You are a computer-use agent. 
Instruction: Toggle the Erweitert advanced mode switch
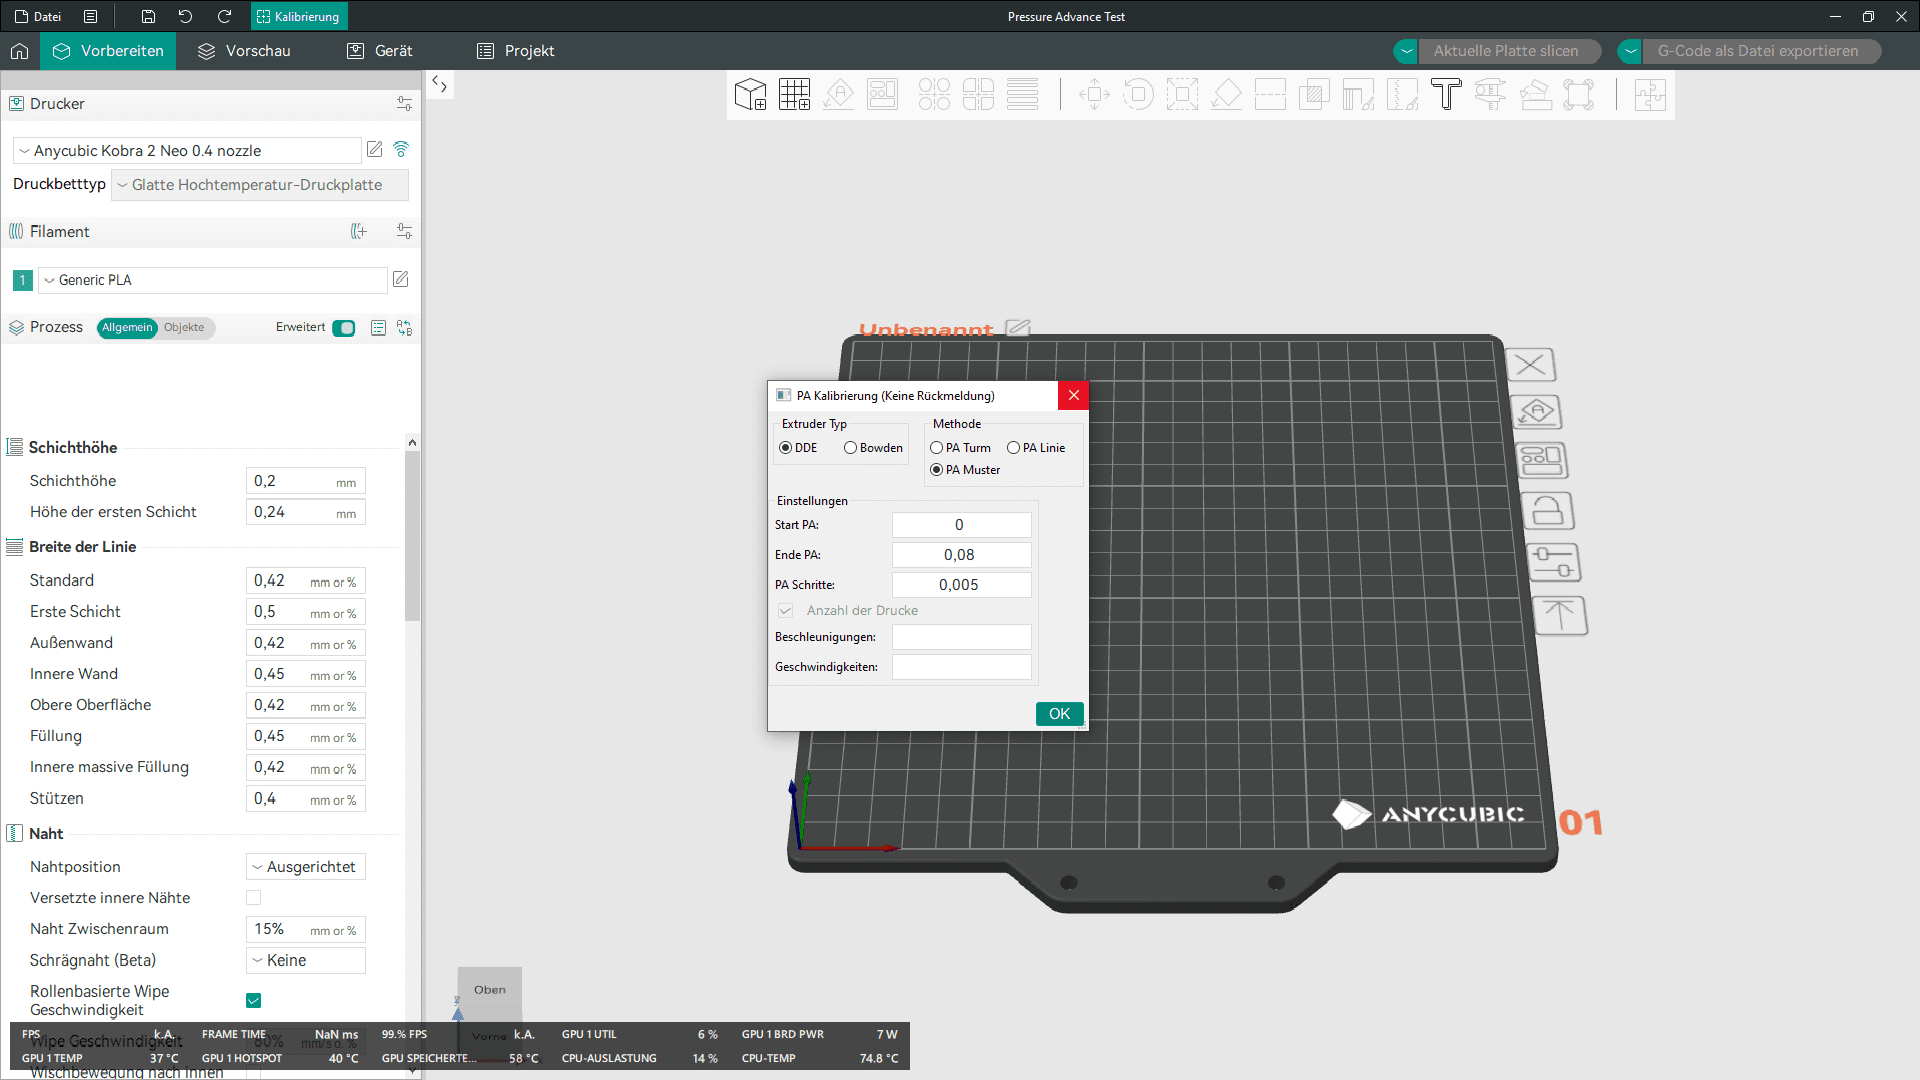(344, 328)
